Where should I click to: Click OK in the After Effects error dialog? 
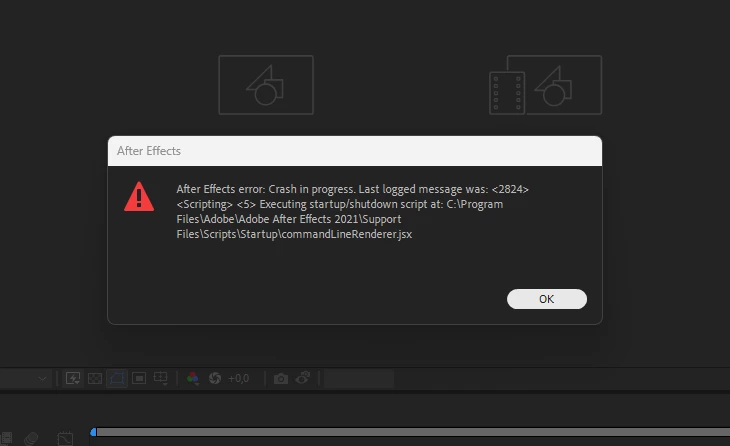tap(547, 299)
